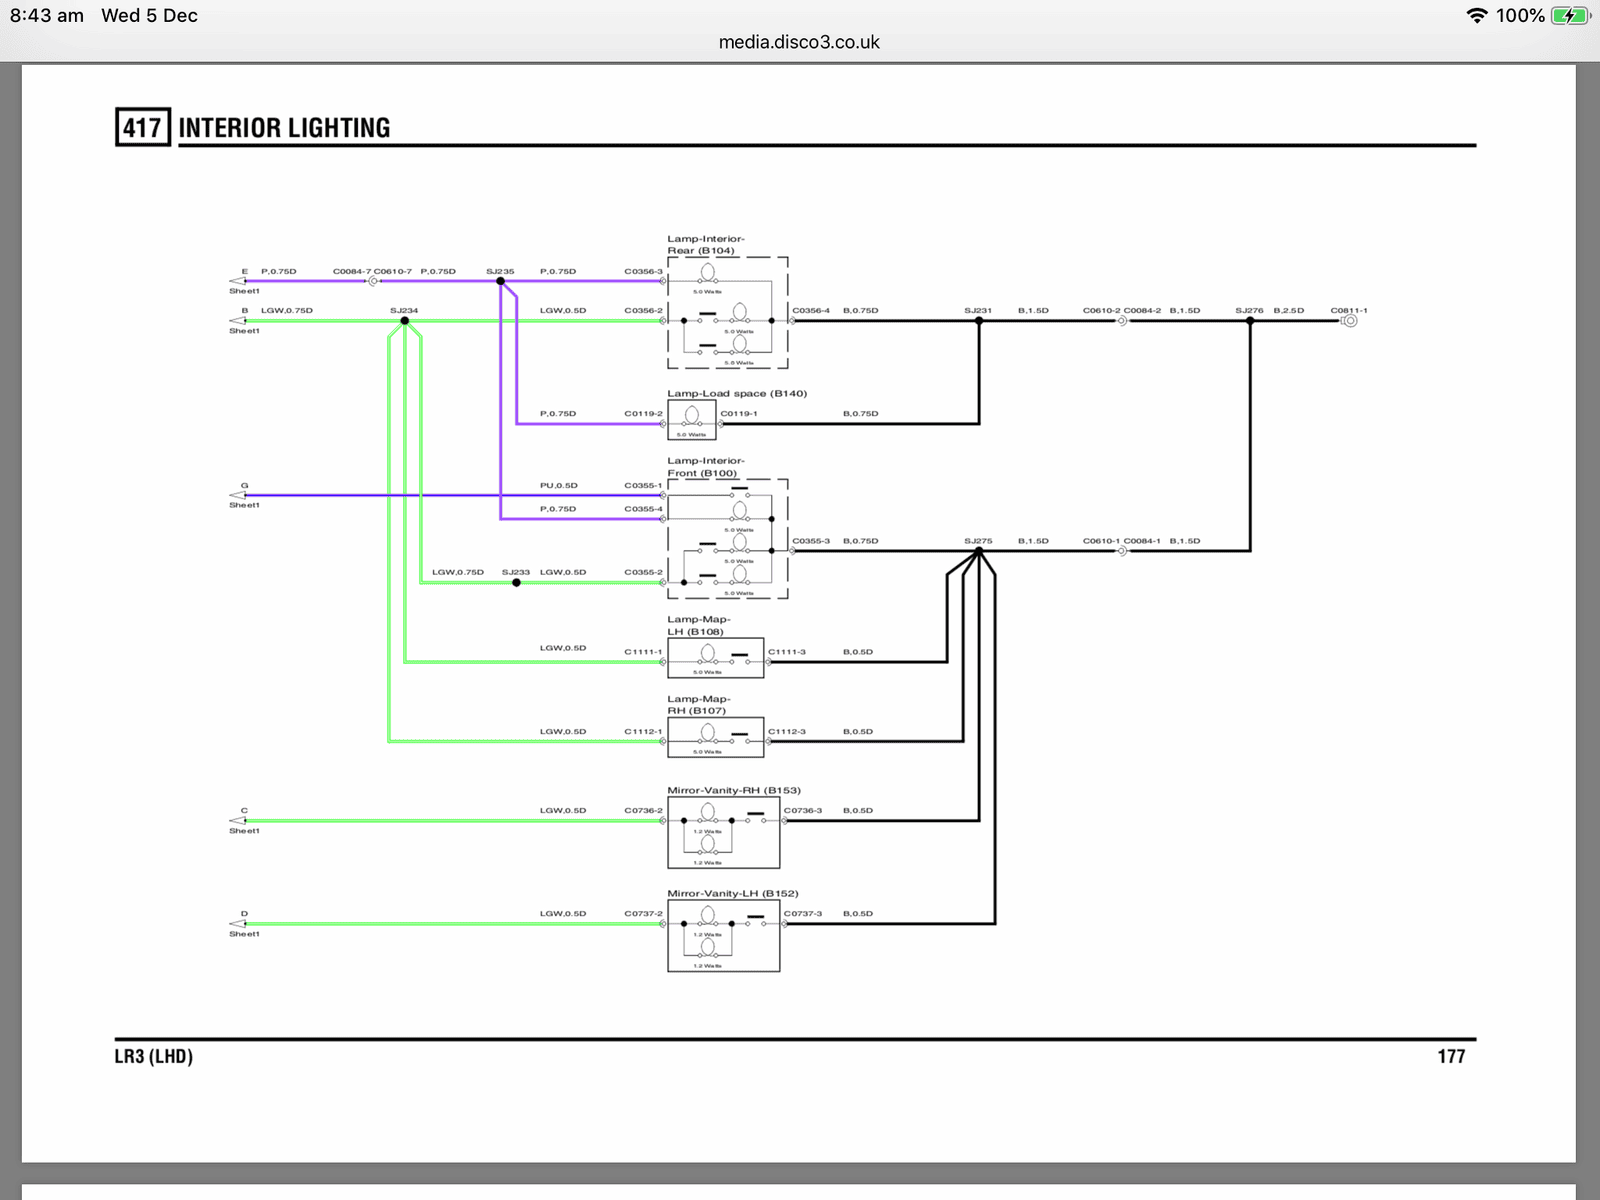Click the C0811-1 ground eyelet symbol
Screen dimensions: 1600x1200
(1349, 321)
